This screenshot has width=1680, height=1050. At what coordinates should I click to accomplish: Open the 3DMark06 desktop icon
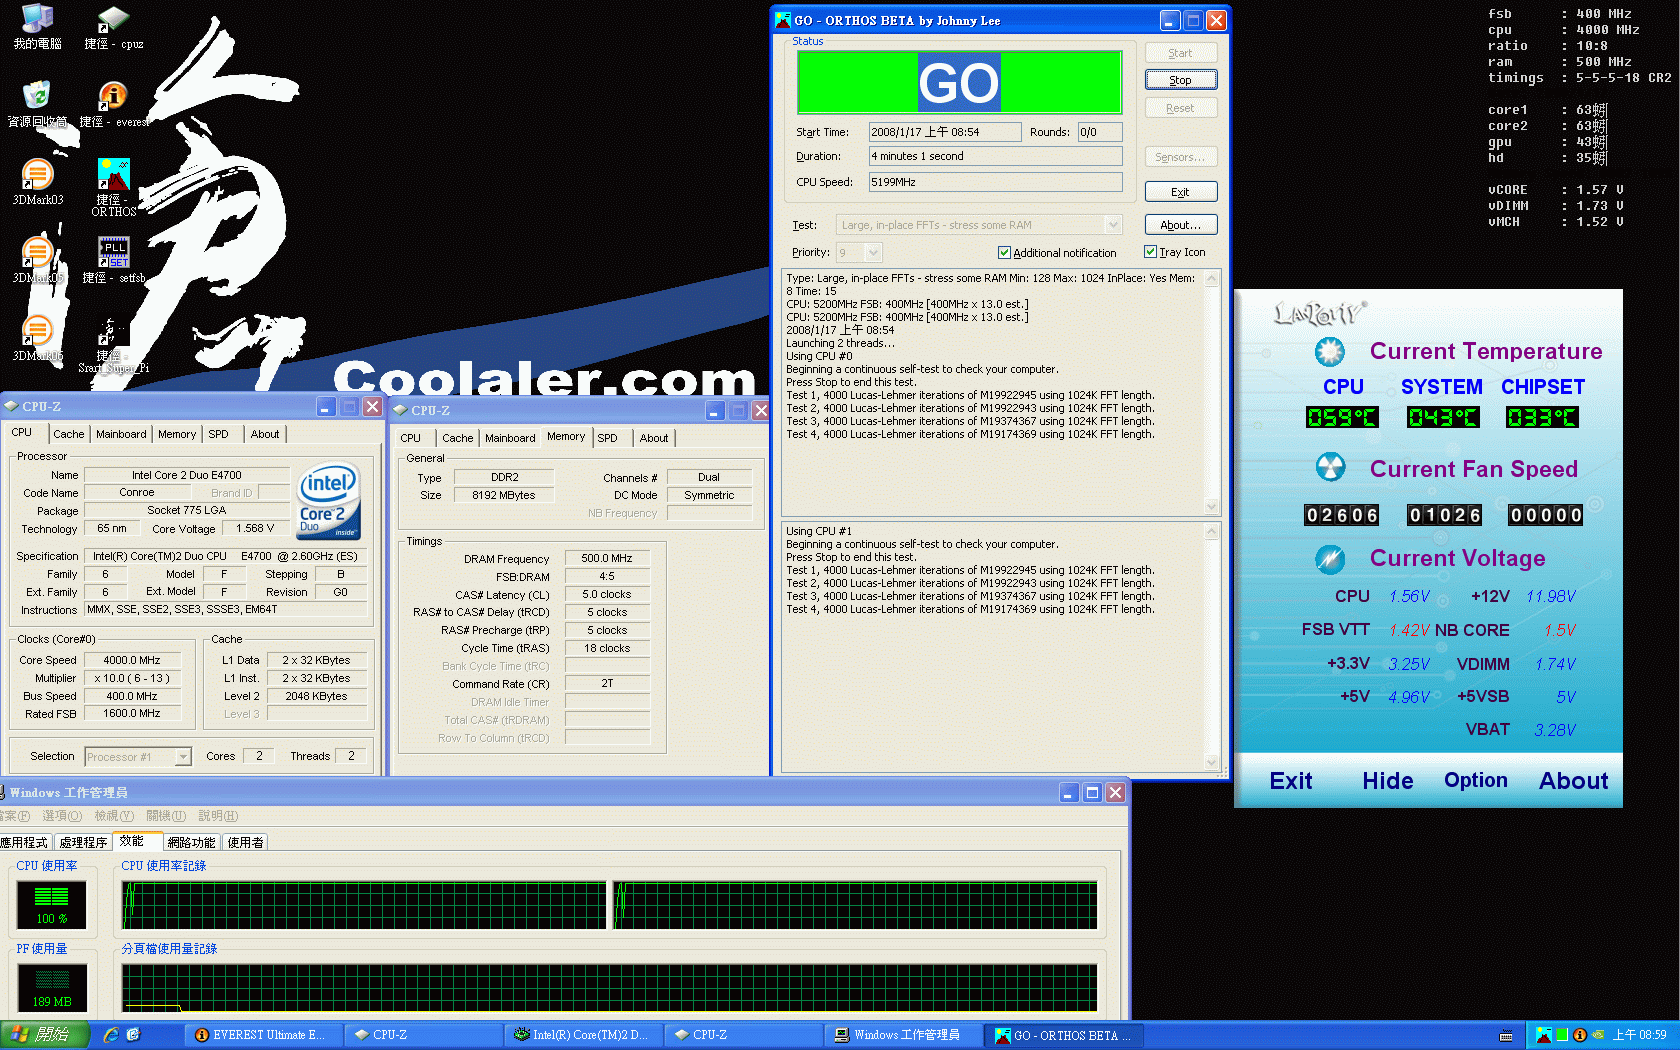[x=37, y=338]
